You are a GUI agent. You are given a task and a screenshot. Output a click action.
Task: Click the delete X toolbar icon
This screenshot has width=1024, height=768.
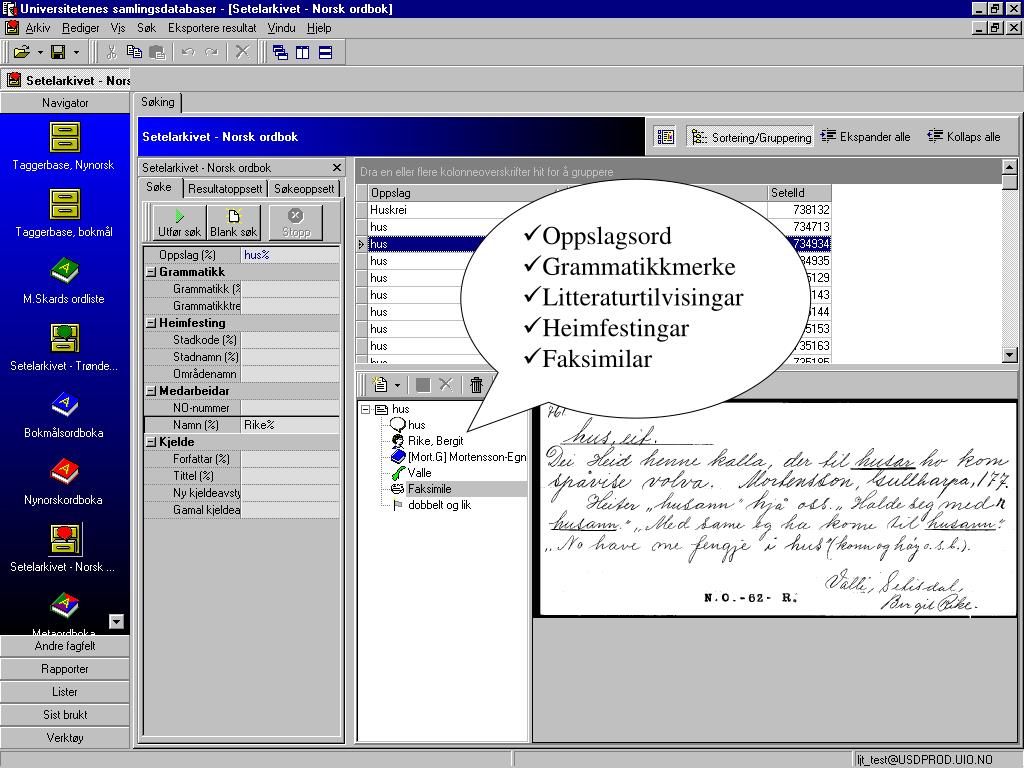pos(243,52)
